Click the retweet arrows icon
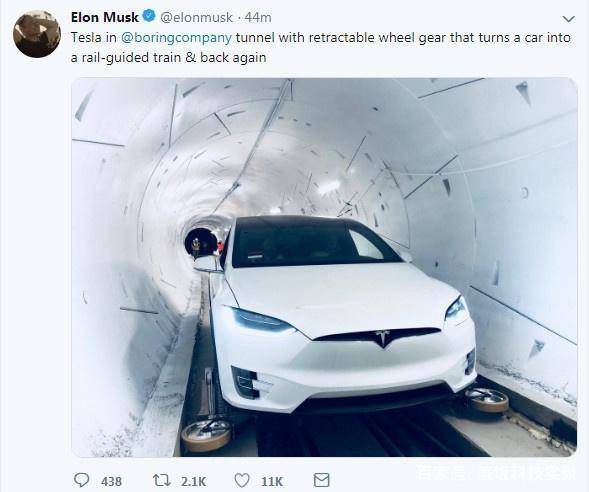Screen dimensions: 589x492 click(162, 480)
